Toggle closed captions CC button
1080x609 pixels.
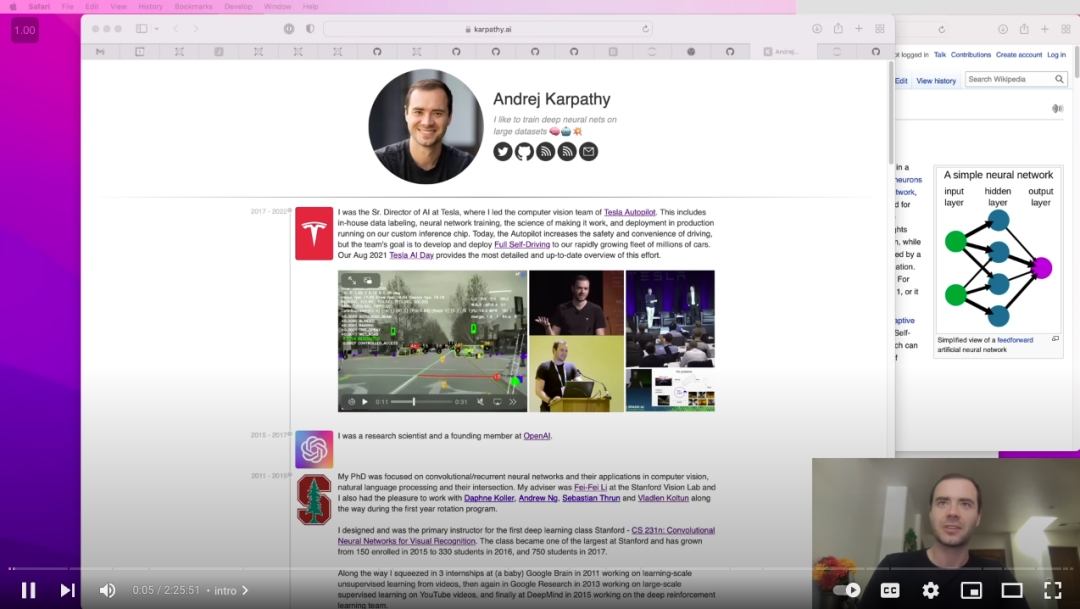click(x=890, y=590)
